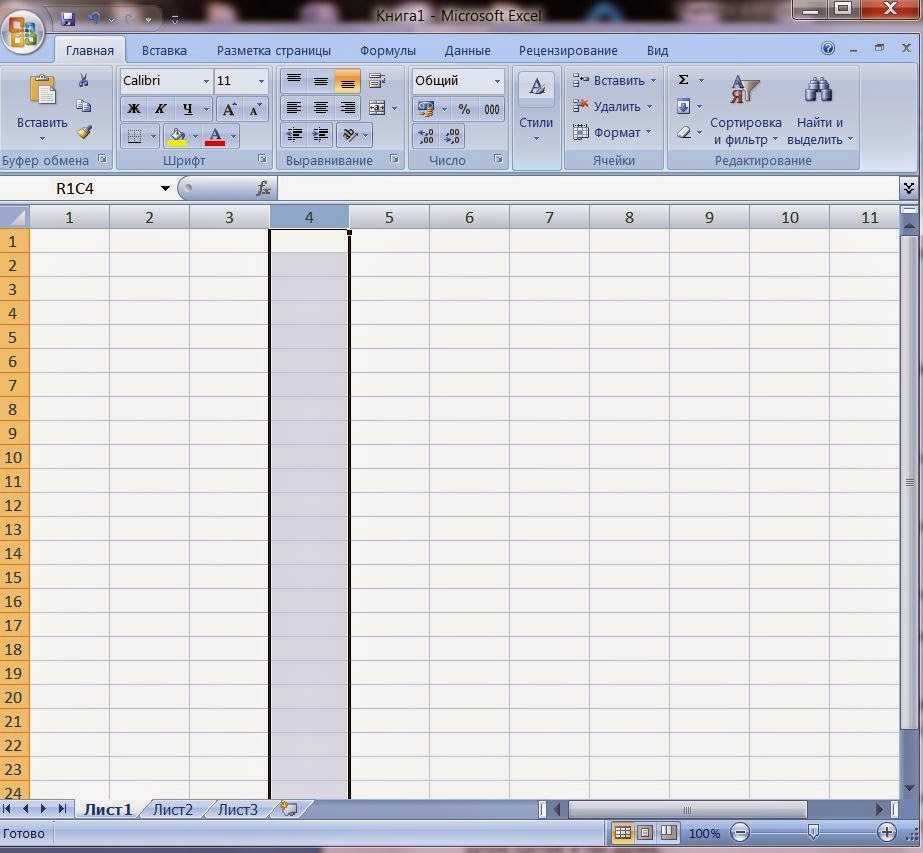The image size is (923, 853).
Task: Apply percent style
Action: (x=464, y=109)
